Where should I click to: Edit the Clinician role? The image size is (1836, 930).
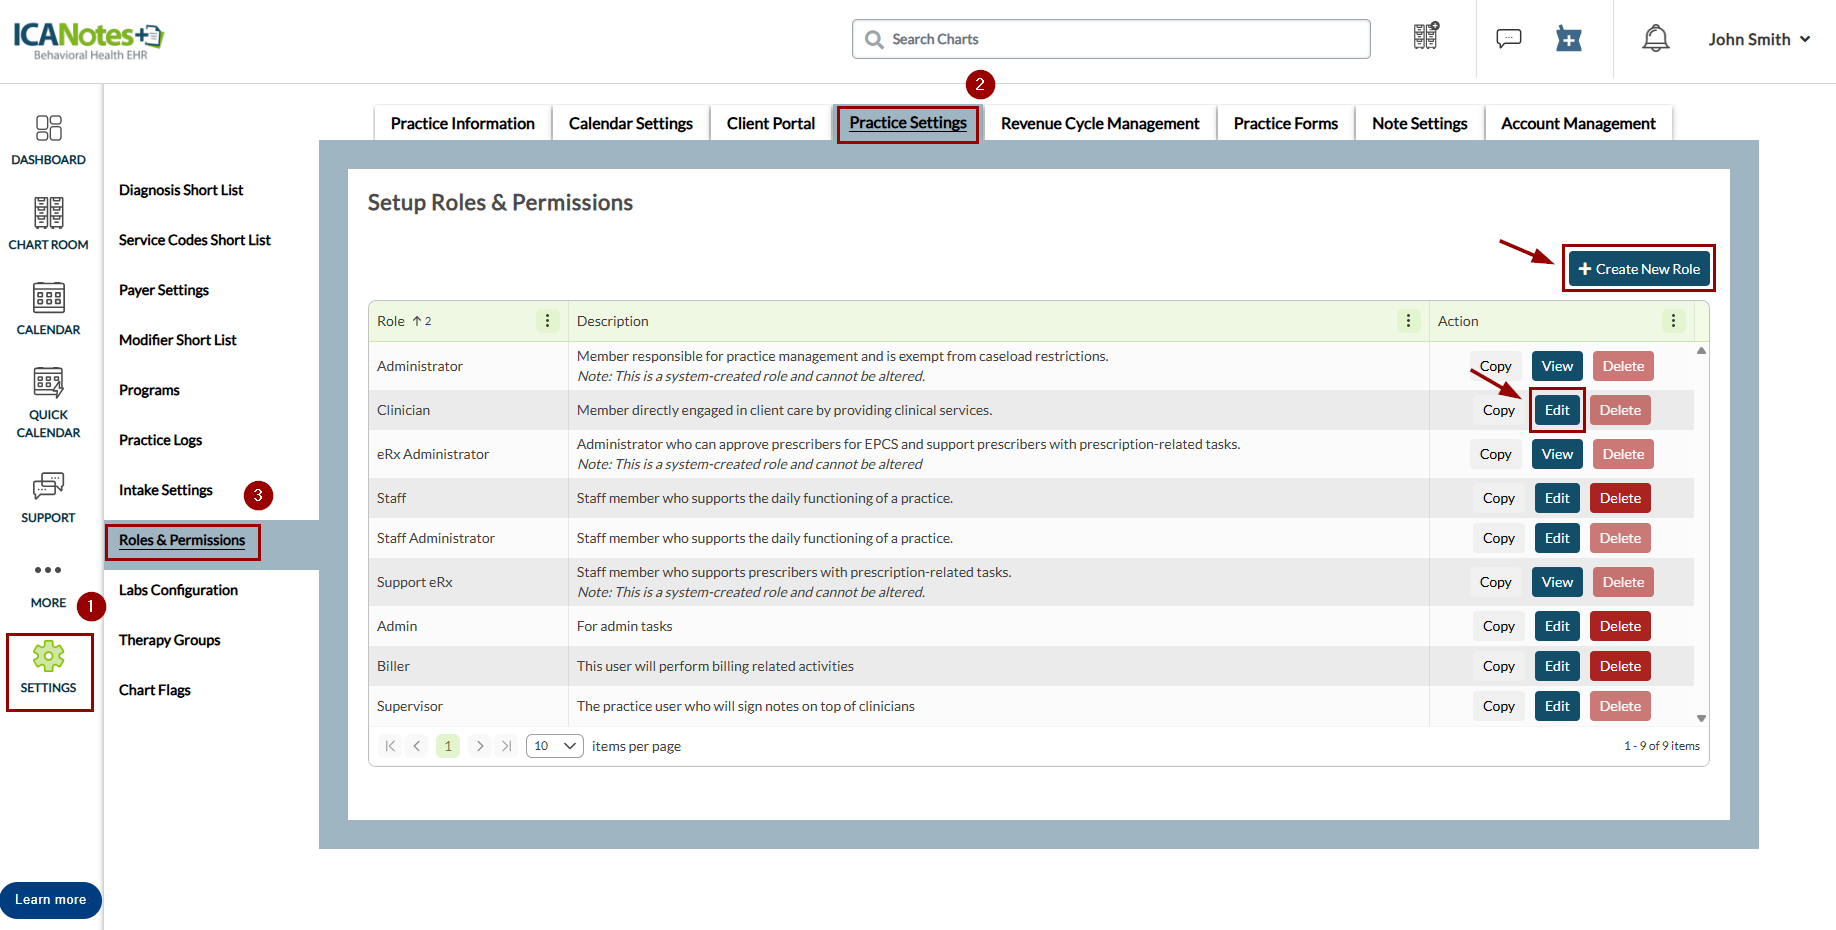coord(1557,410)
